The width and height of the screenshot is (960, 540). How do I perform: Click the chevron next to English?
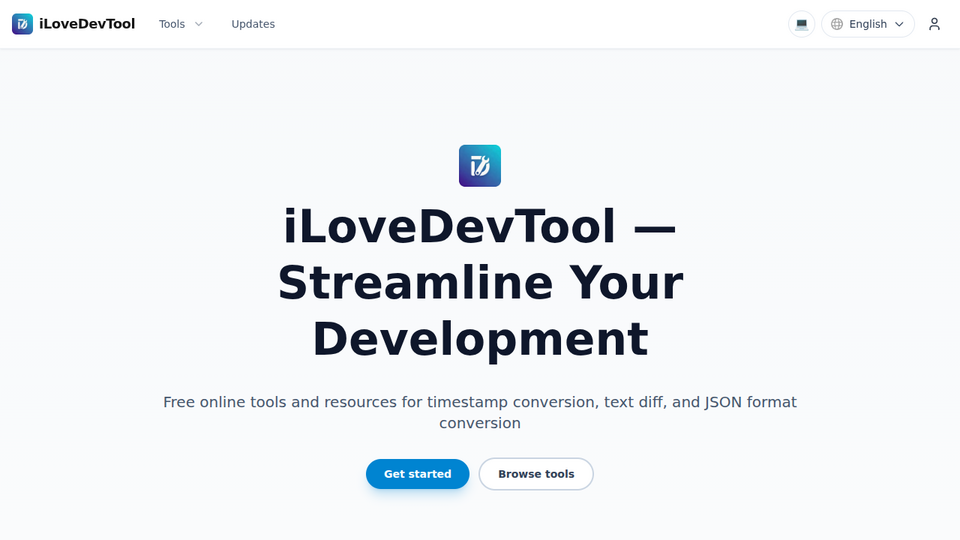coord(899,24)
